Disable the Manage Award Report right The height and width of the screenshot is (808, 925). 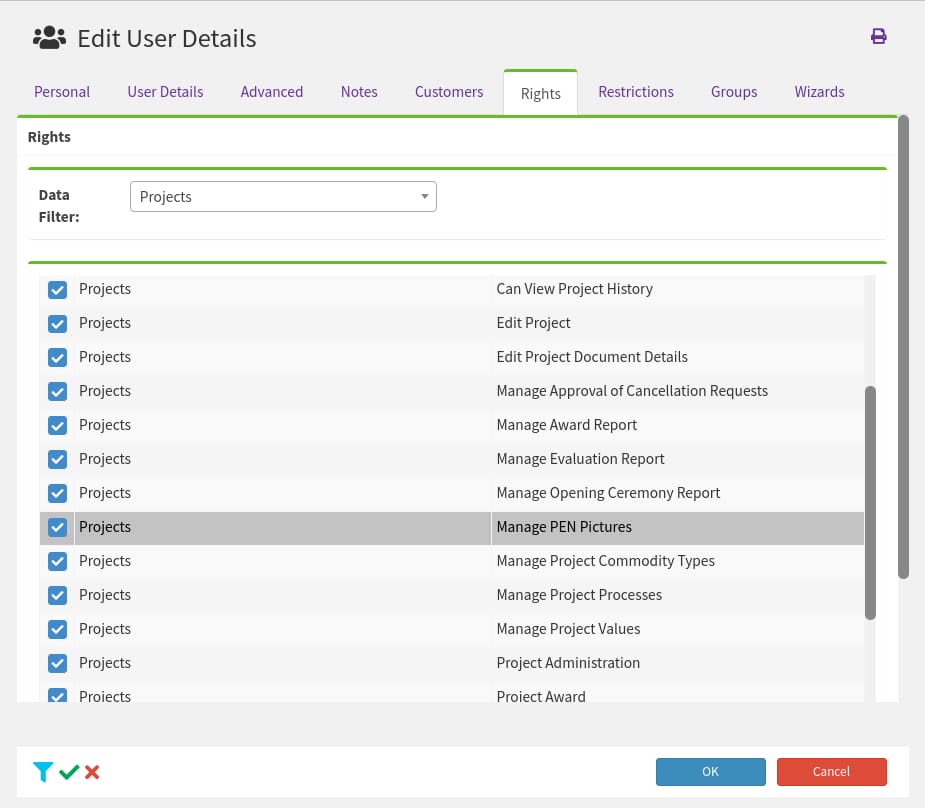57,425
